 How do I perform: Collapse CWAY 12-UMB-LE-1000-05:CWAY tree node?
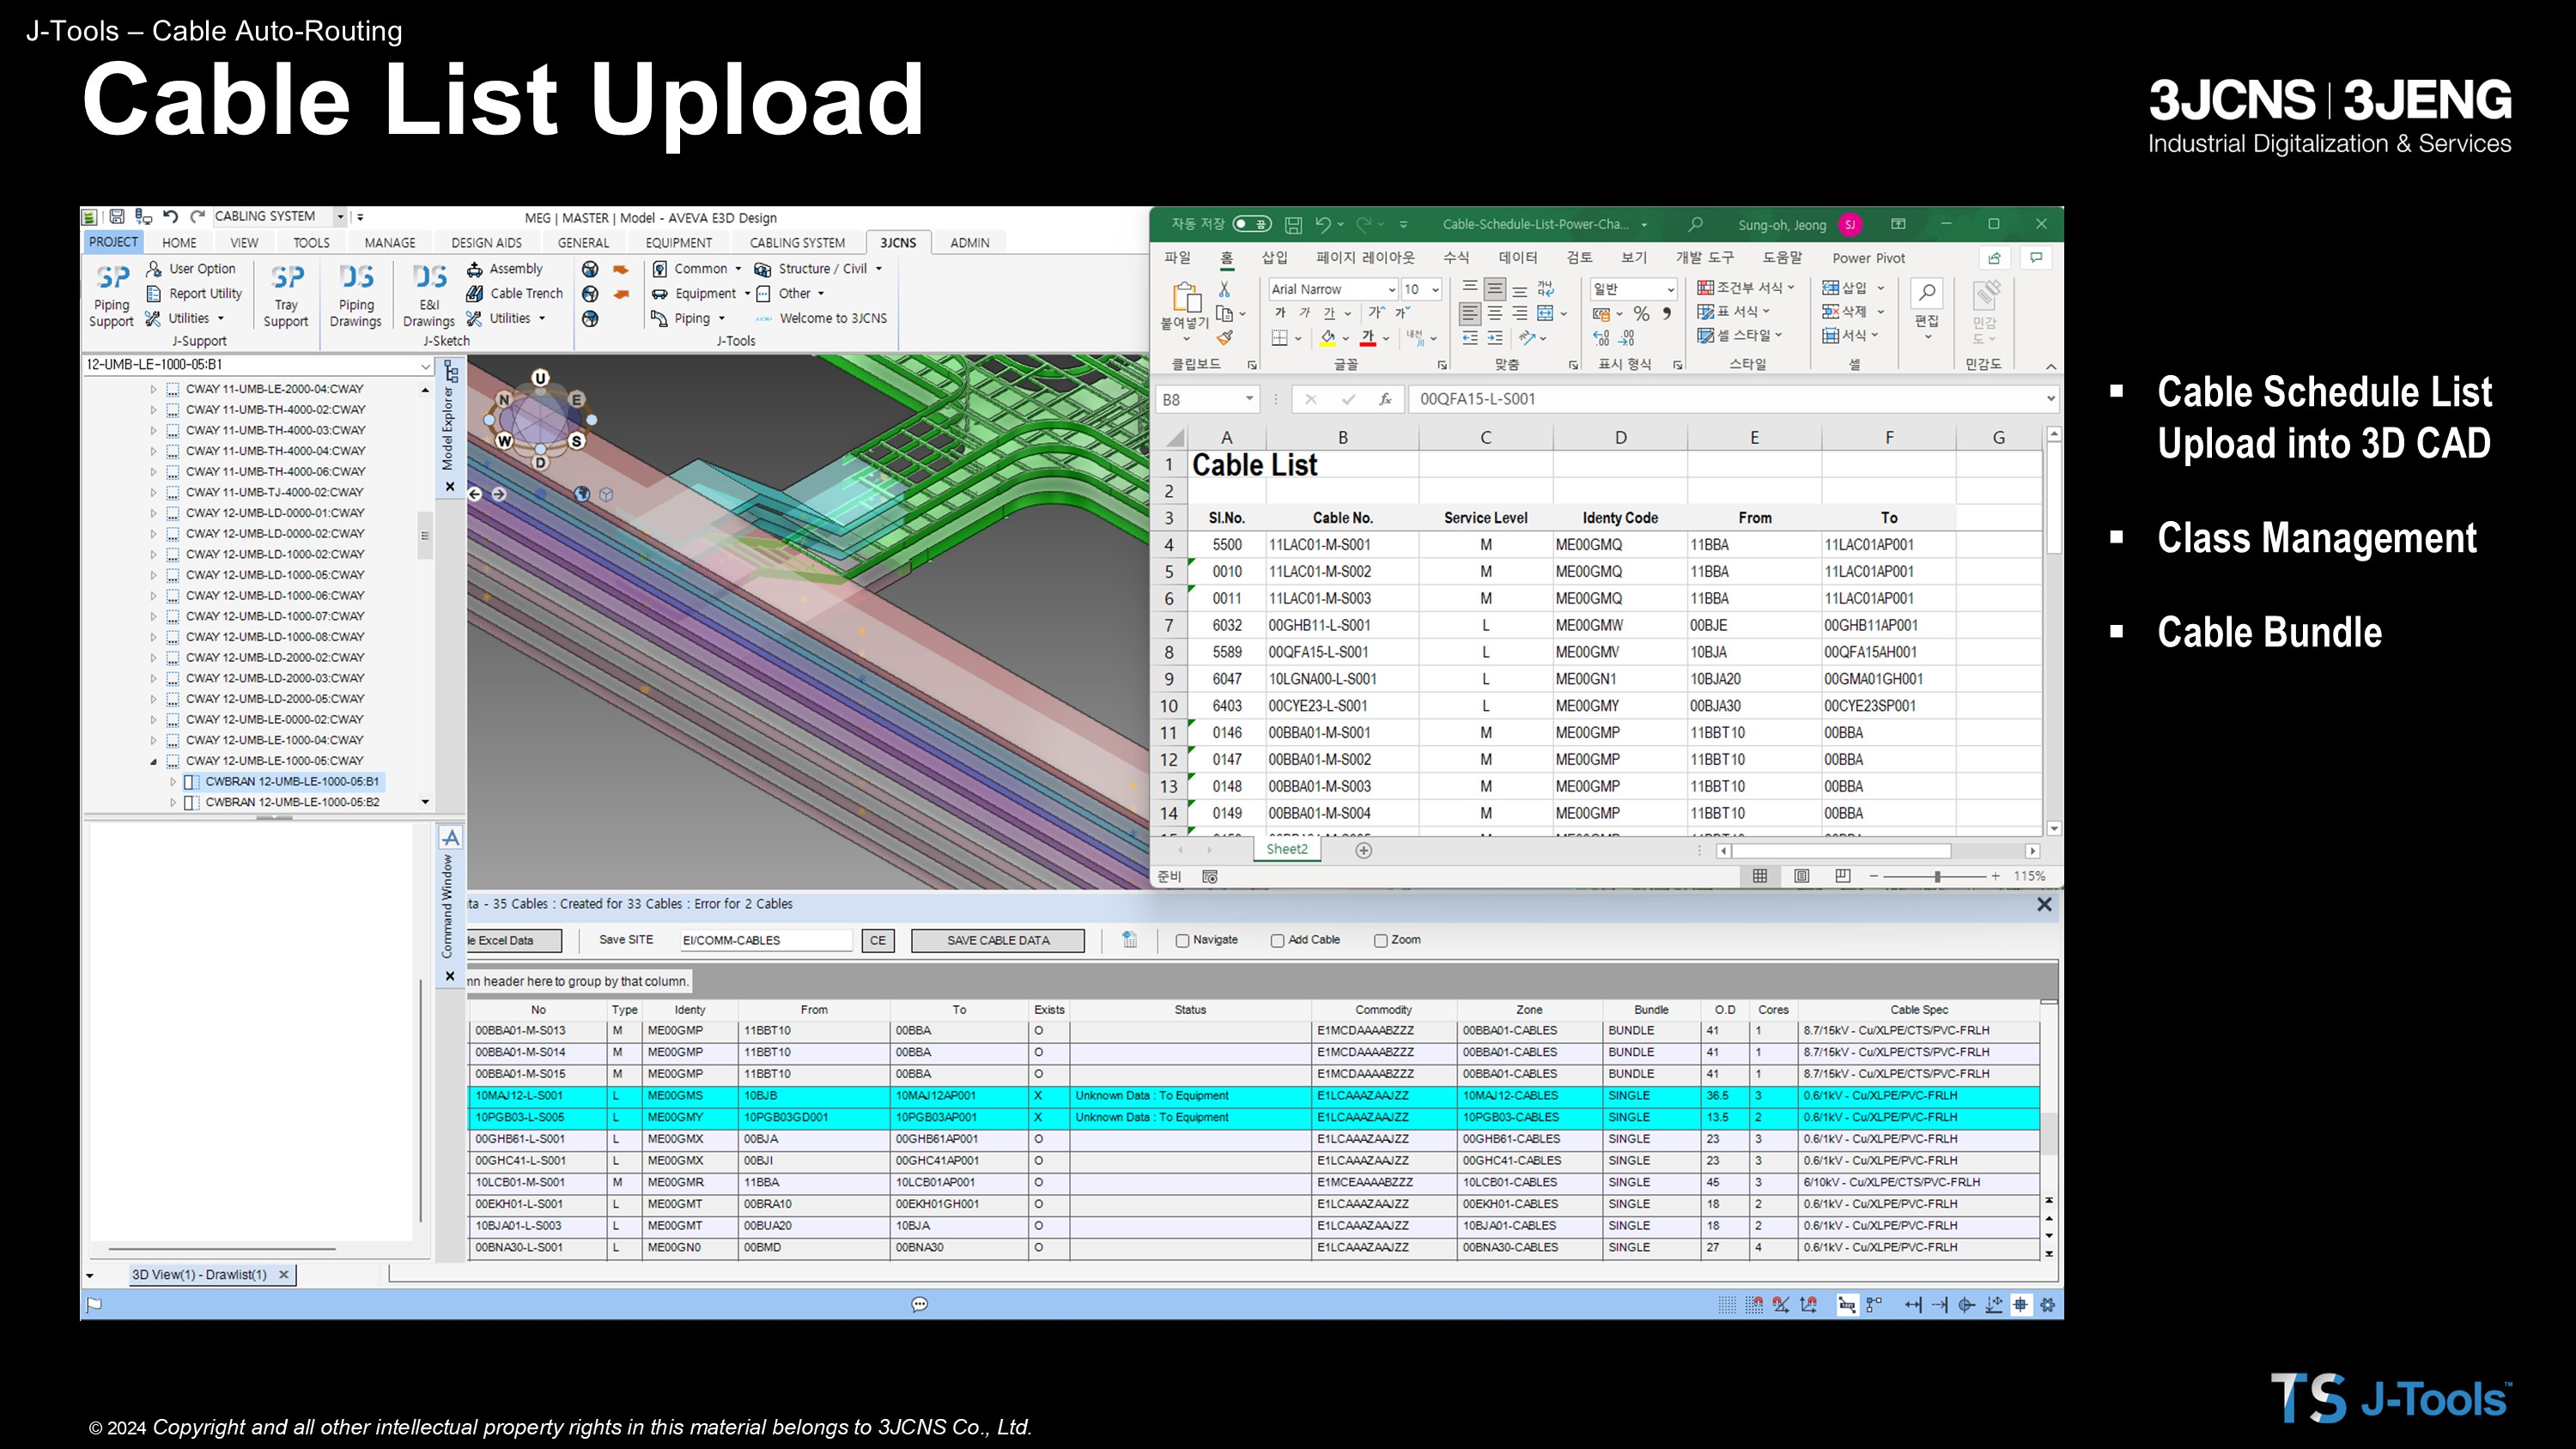click(153, 761)
